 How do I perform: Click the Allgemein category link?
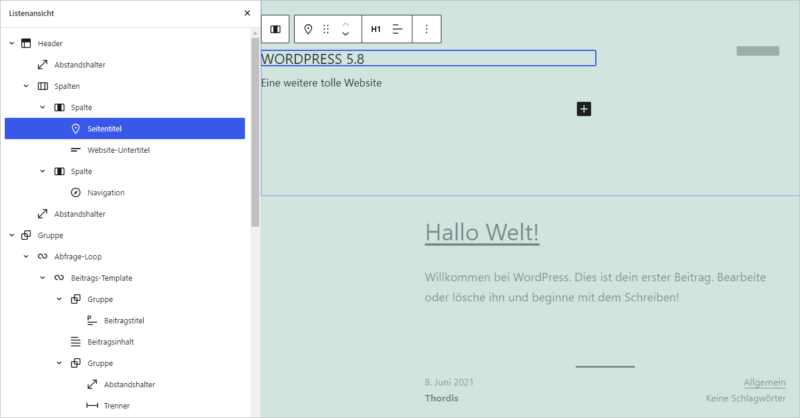[x=764, y=382]
